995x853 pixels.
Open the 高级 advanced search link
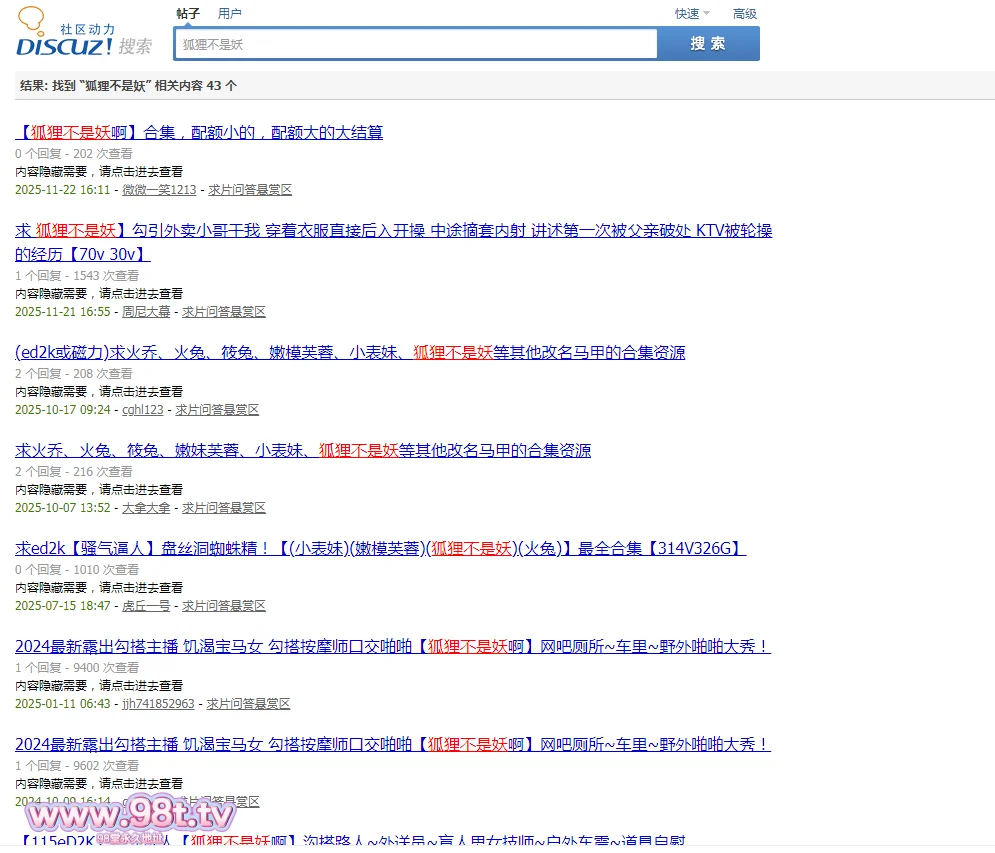(x=745, y=14)
